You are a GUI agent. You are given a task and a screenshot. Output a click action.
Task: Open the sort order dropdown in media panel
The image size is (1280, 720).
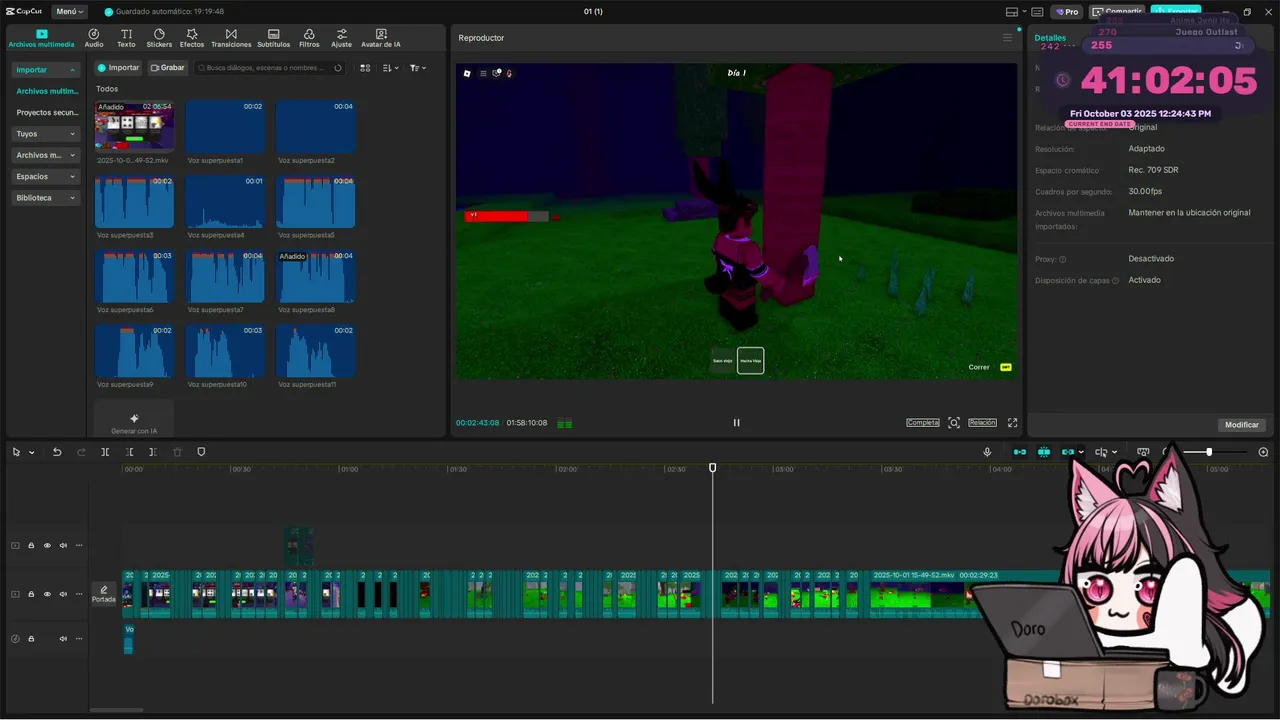[390, 68]
